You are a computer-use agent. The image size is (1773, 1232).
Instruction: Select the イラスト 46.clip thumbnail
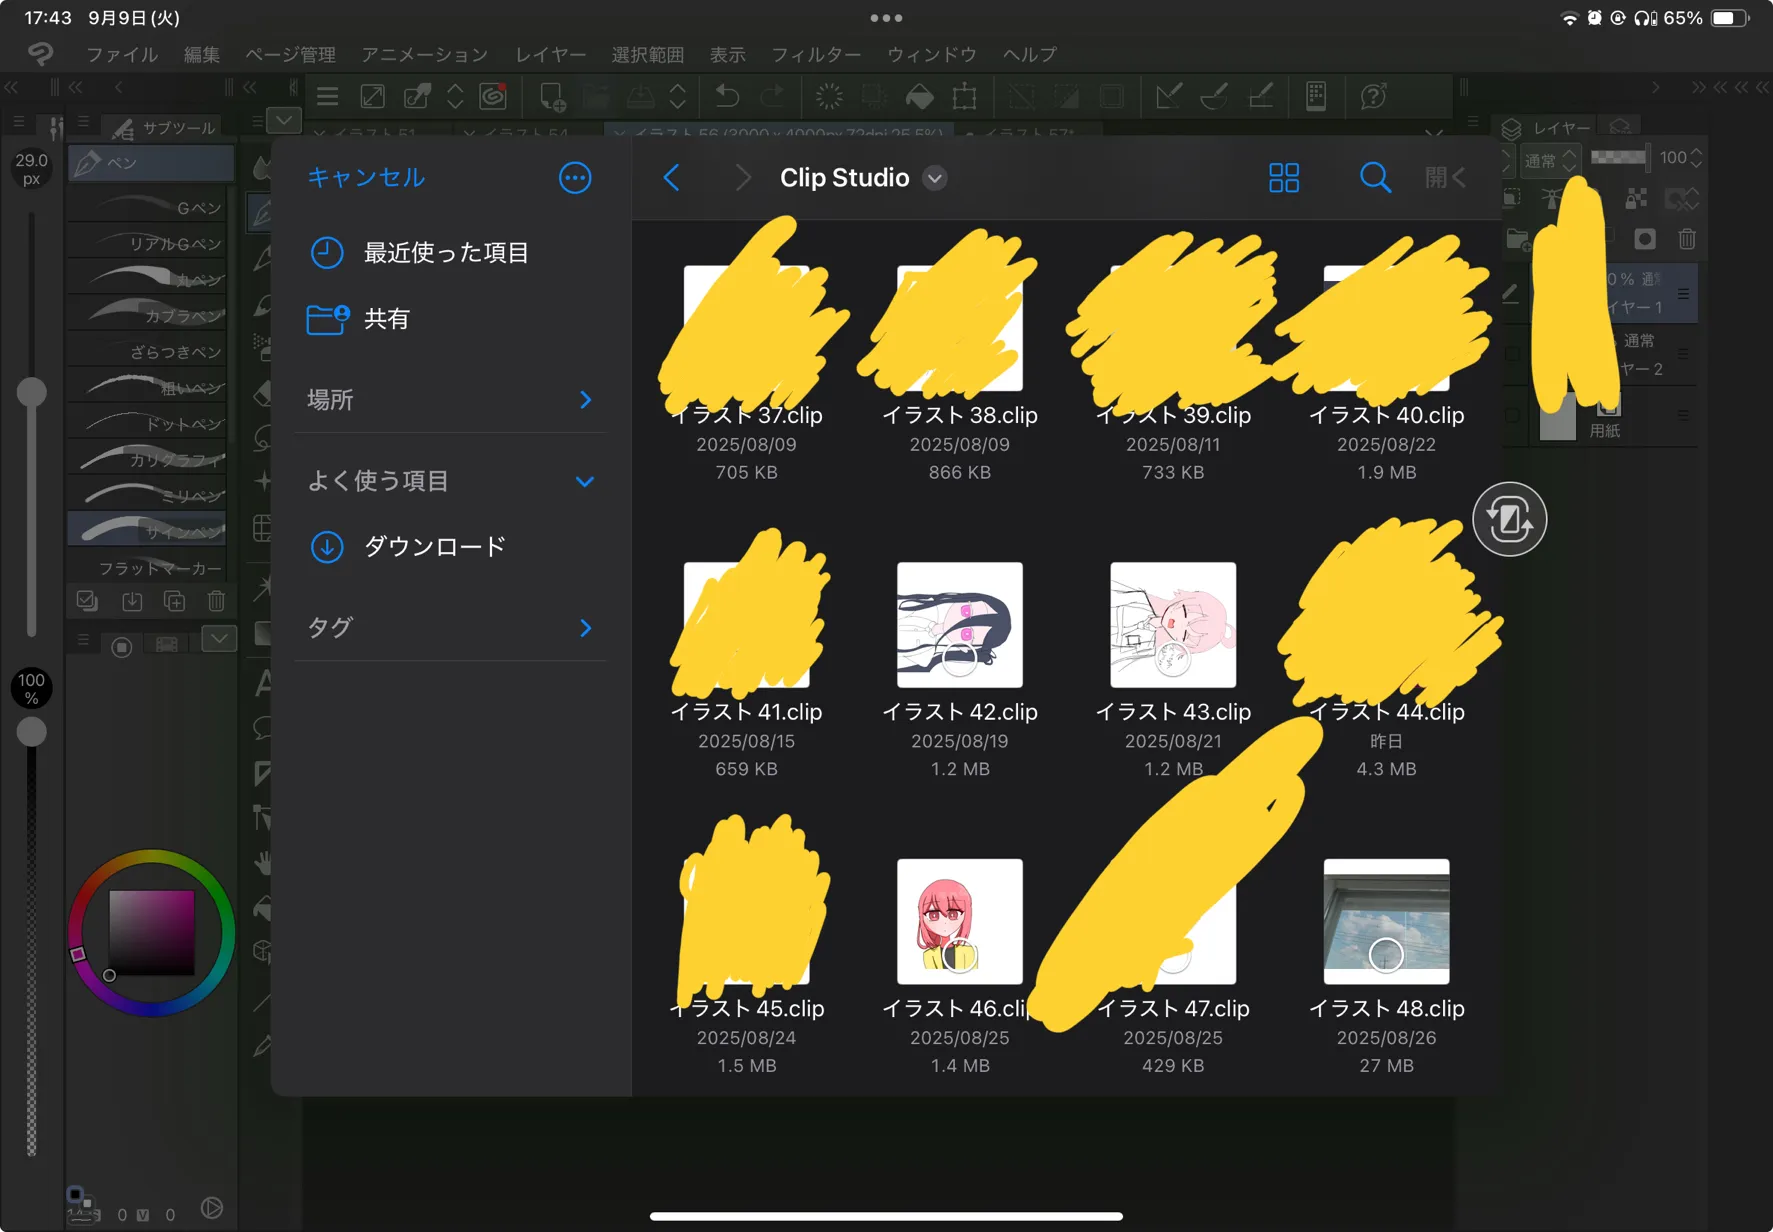tap(960, 921)
